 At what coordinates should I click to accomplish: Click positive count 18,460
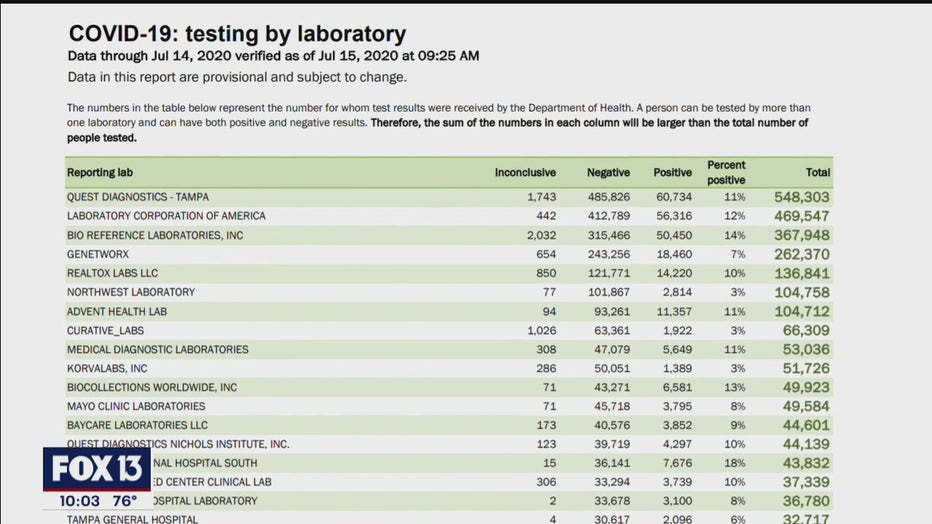point(674,254)
